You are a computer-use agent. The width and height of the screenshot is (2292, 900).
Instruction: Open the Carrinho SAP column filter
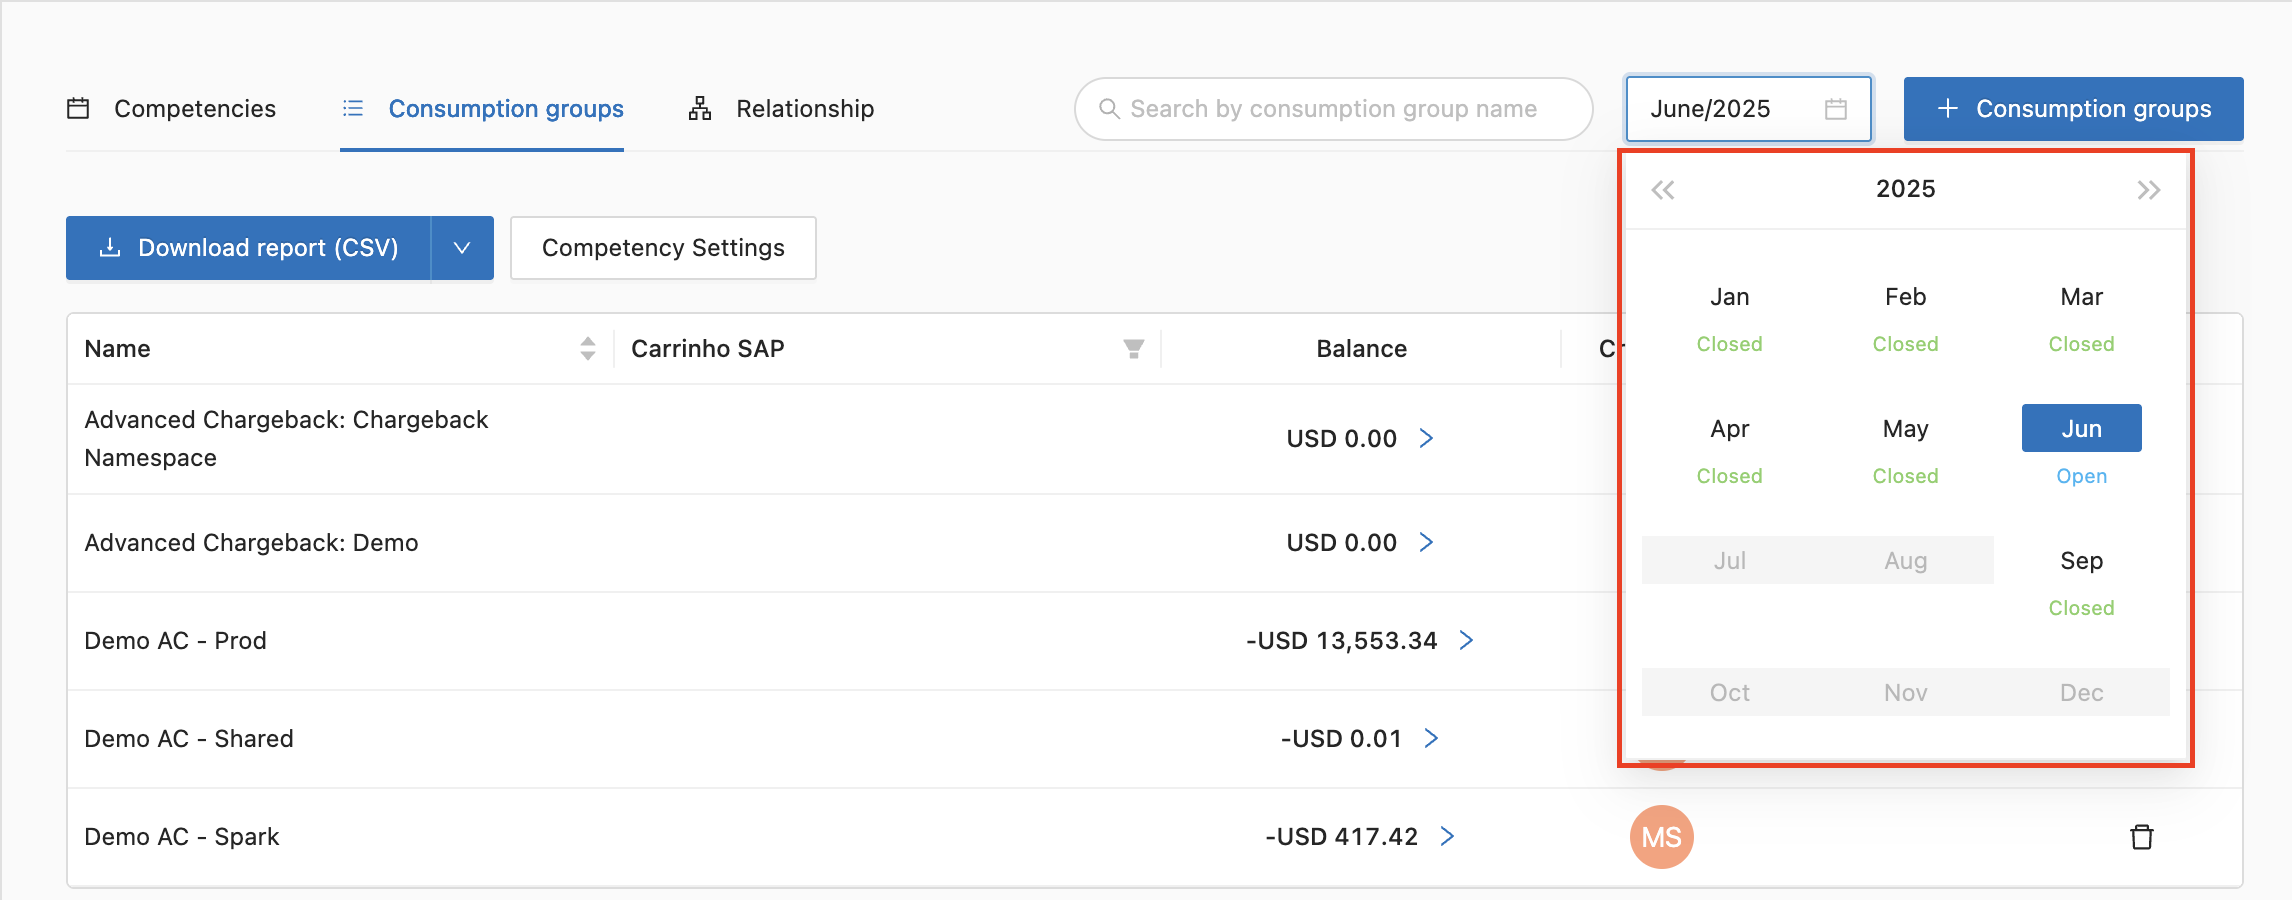(x=1133, y=348)
